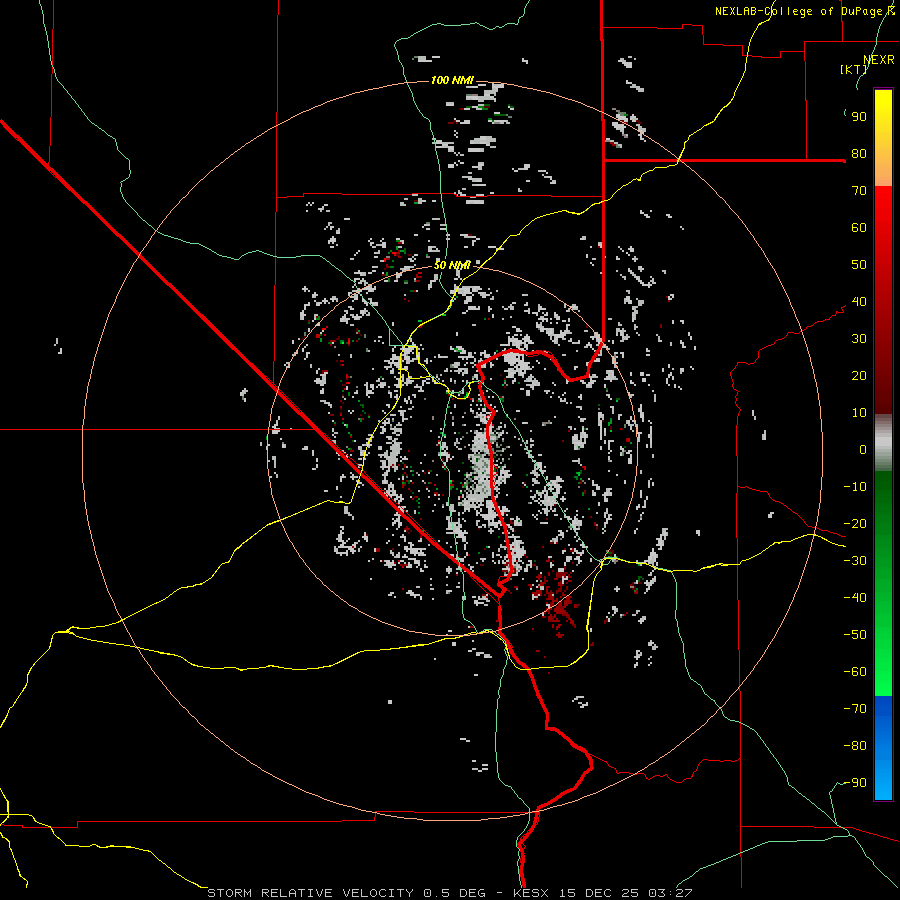Click the -70 value on the velocity scale
This screenshot has height=900, width=900.
[855, 709]
